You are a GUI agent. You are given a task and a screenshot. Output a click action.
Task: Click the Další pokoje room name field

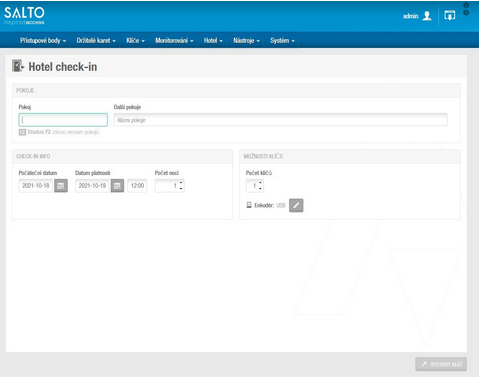click(x=280, y=120)
